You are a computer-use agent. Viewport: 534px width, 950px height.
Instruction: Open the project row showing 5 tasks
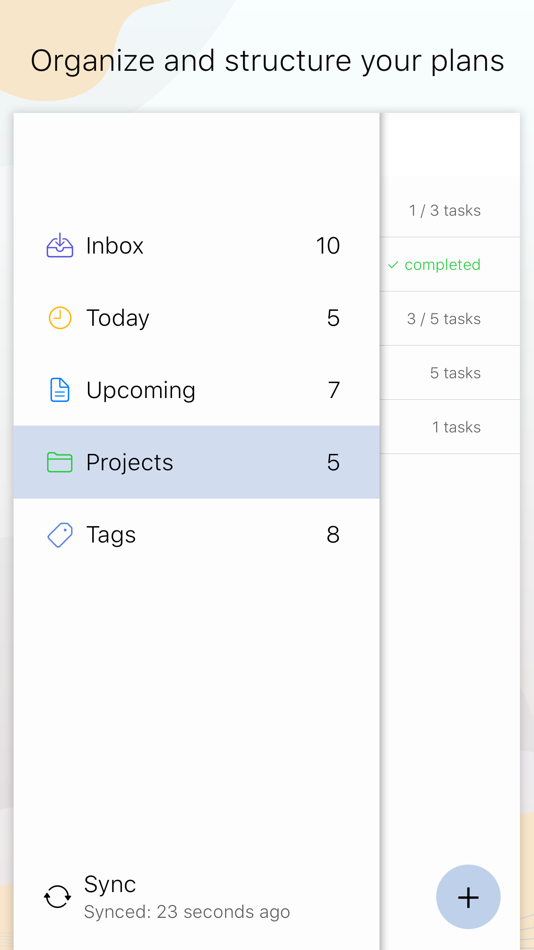450,373
